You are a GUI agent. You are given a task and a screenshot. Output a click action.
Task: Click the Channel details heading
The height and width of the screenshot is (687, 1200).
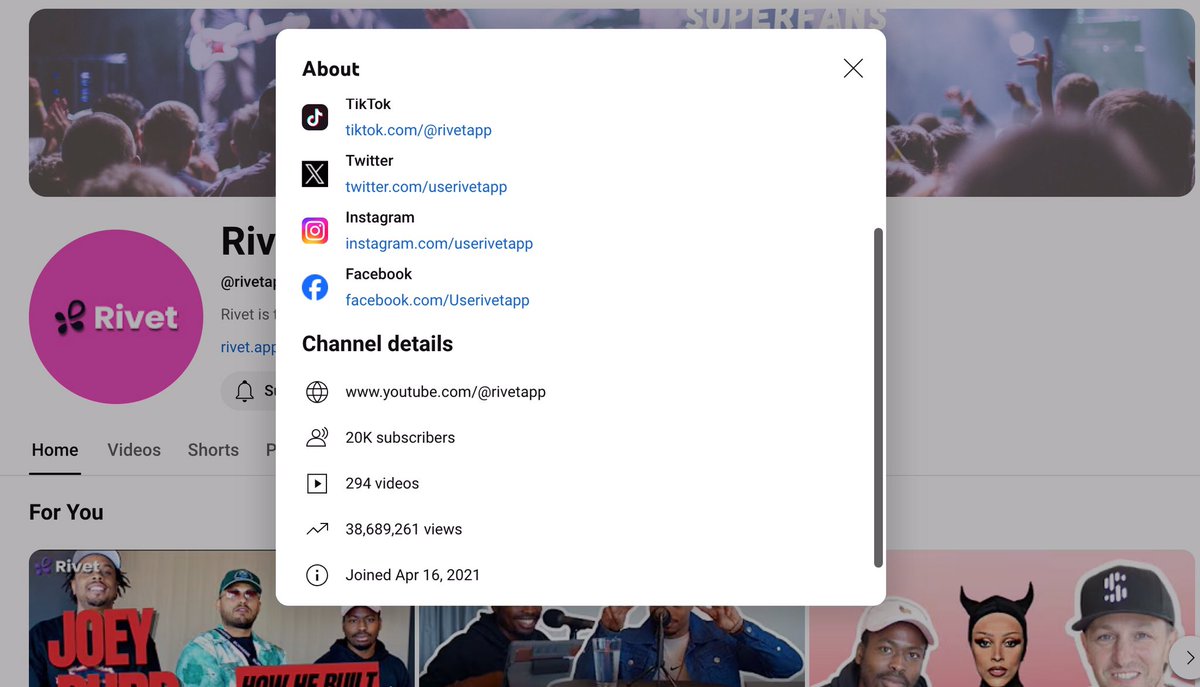coord(377,344)
